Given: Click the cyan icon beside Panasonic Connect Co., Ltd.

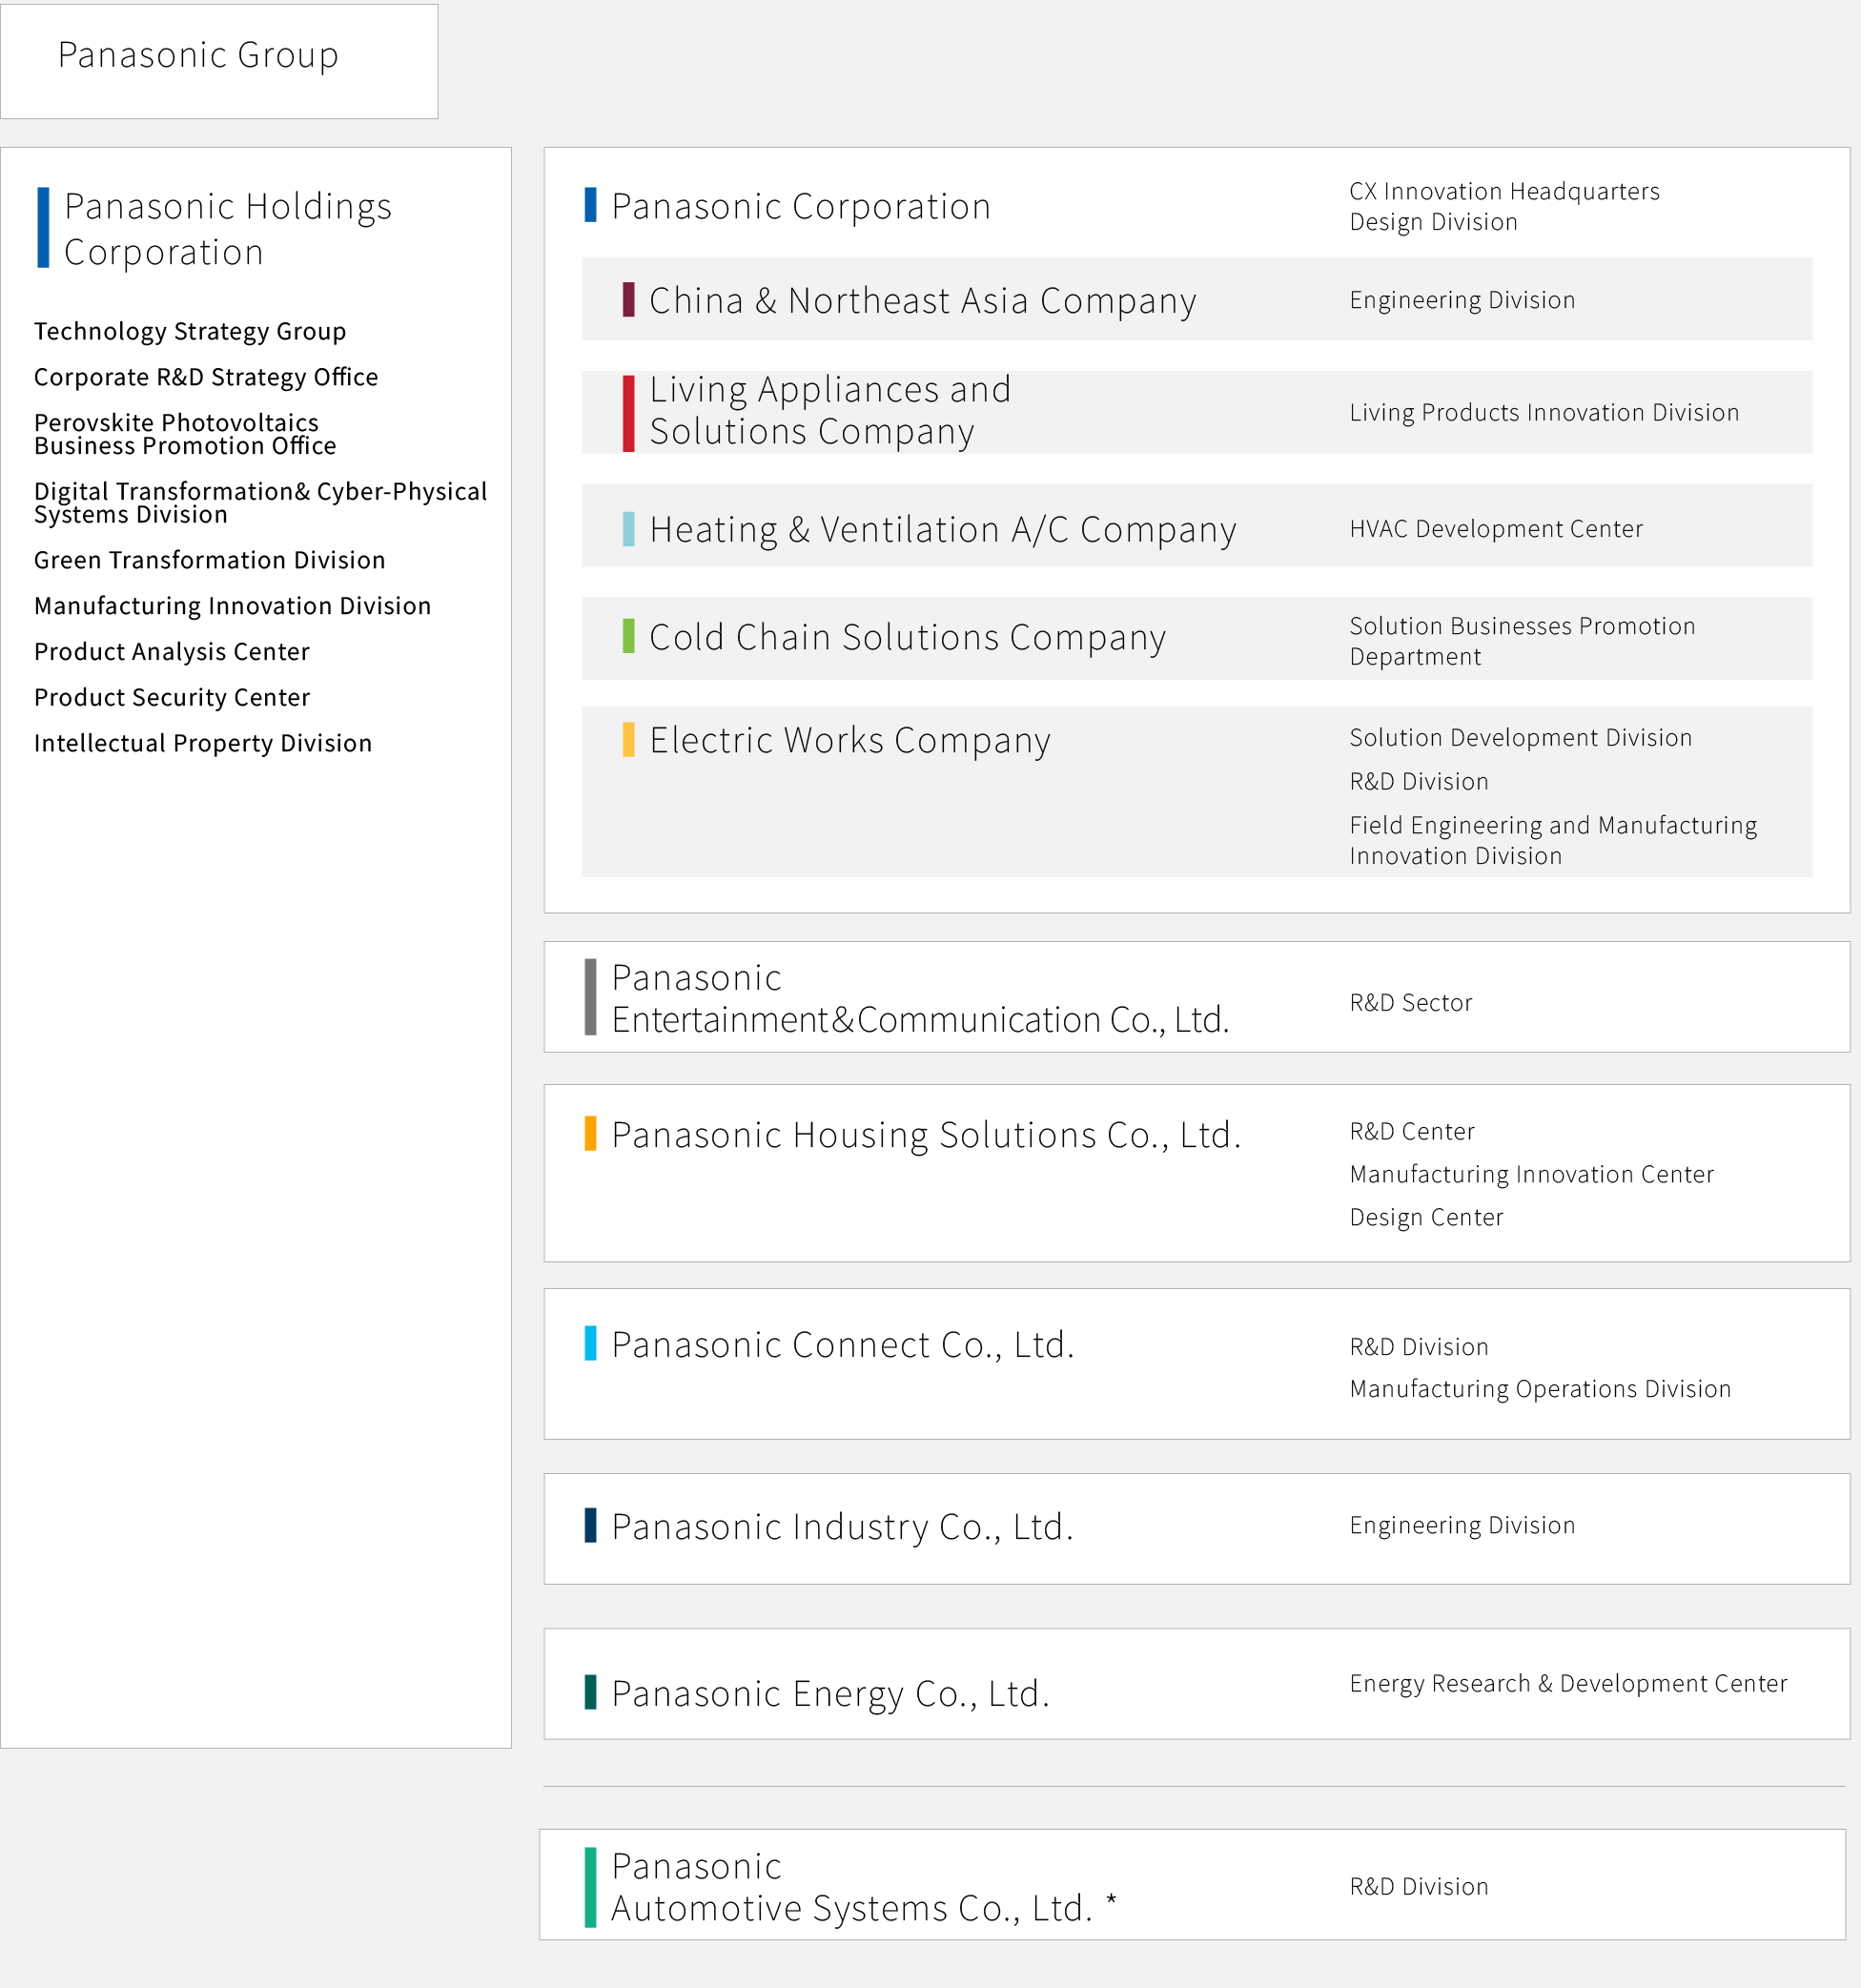Looking at the screenshot, I should 590,1346.
